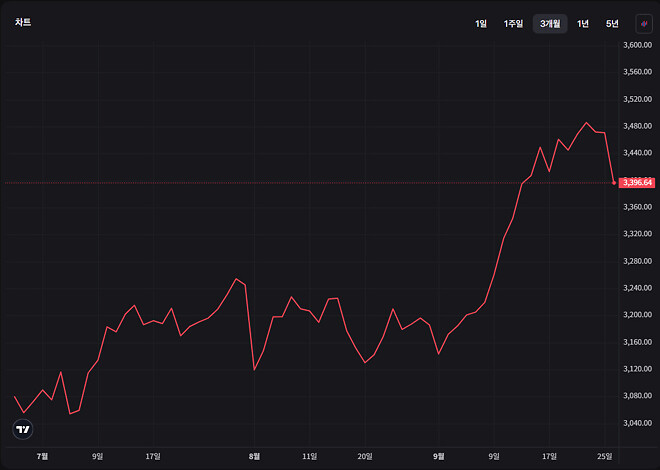
Task: Open the TradingView logo badge
Action: pos(23,429)
